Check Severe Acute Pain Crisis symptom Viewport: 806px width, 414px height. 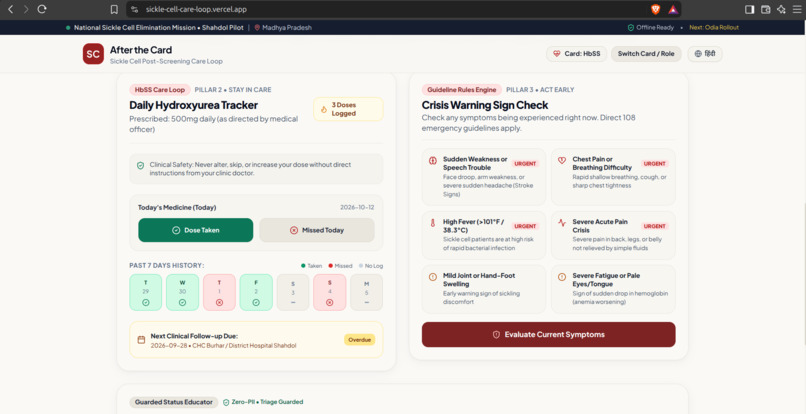click(613, 235)
